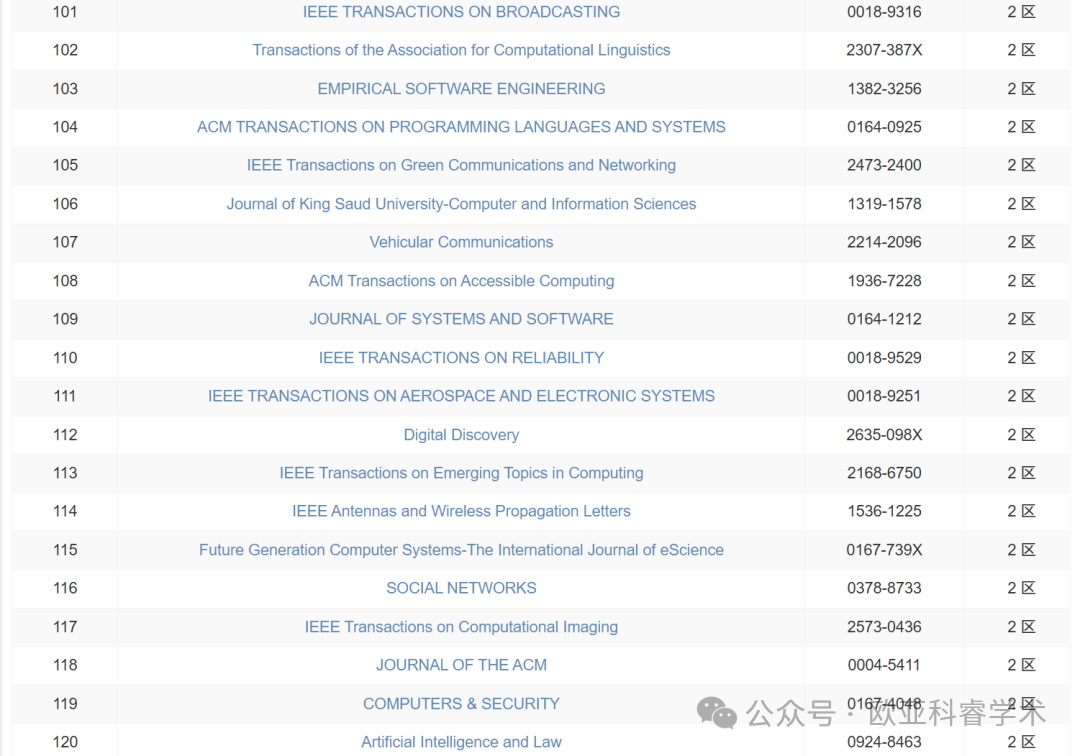Open IEEE Antennas and Wireless Propagation Letters
Screen dimensions: 1080x756
[x=461, y=511]
